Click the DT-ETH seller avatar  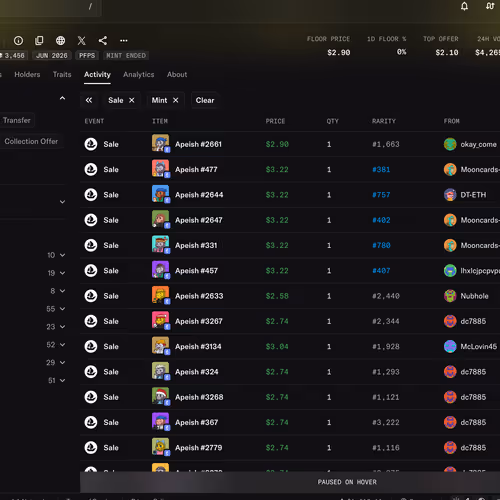450,195
